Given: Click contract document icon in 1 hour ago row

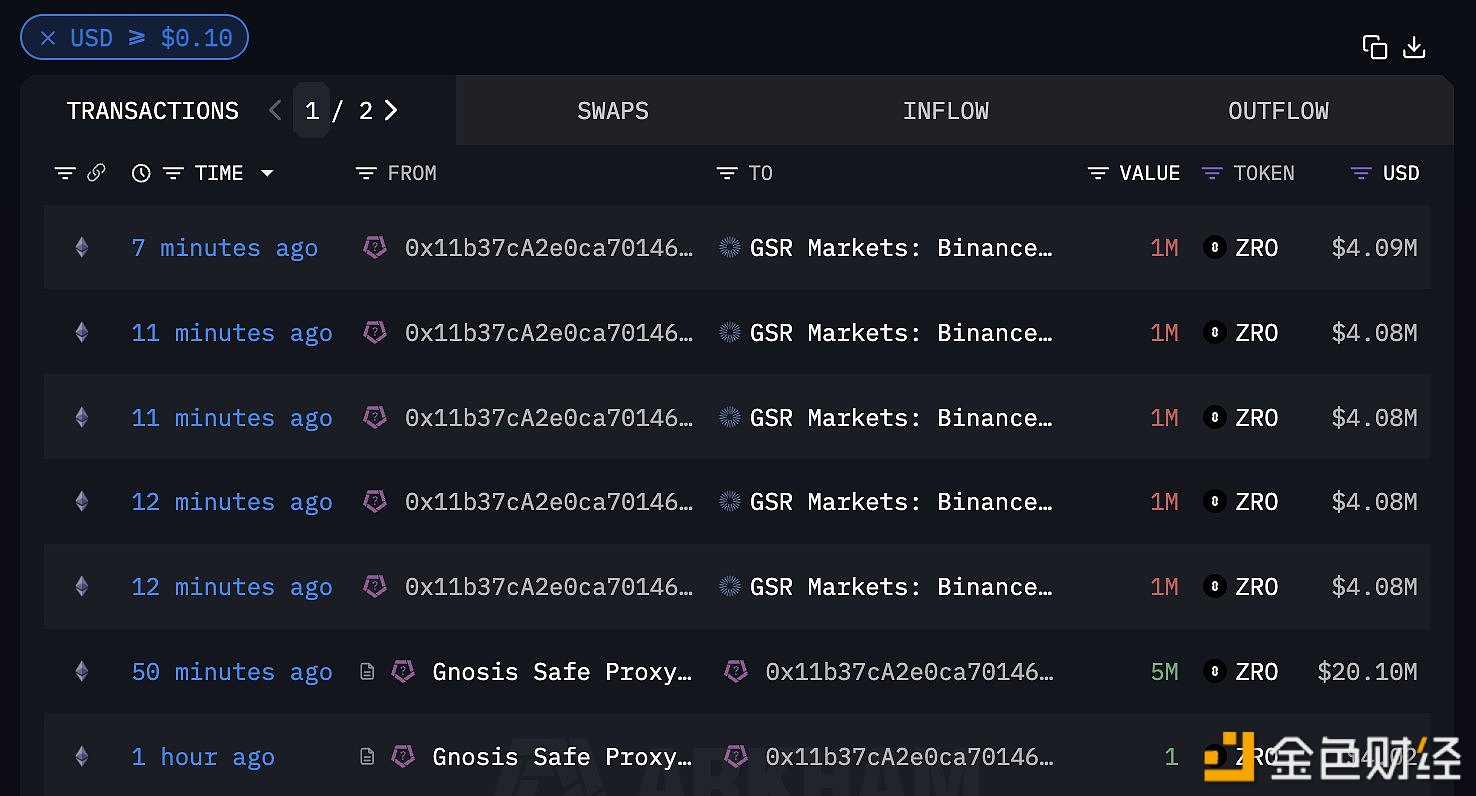Looking at the screenshot, I should coord(368,757).
